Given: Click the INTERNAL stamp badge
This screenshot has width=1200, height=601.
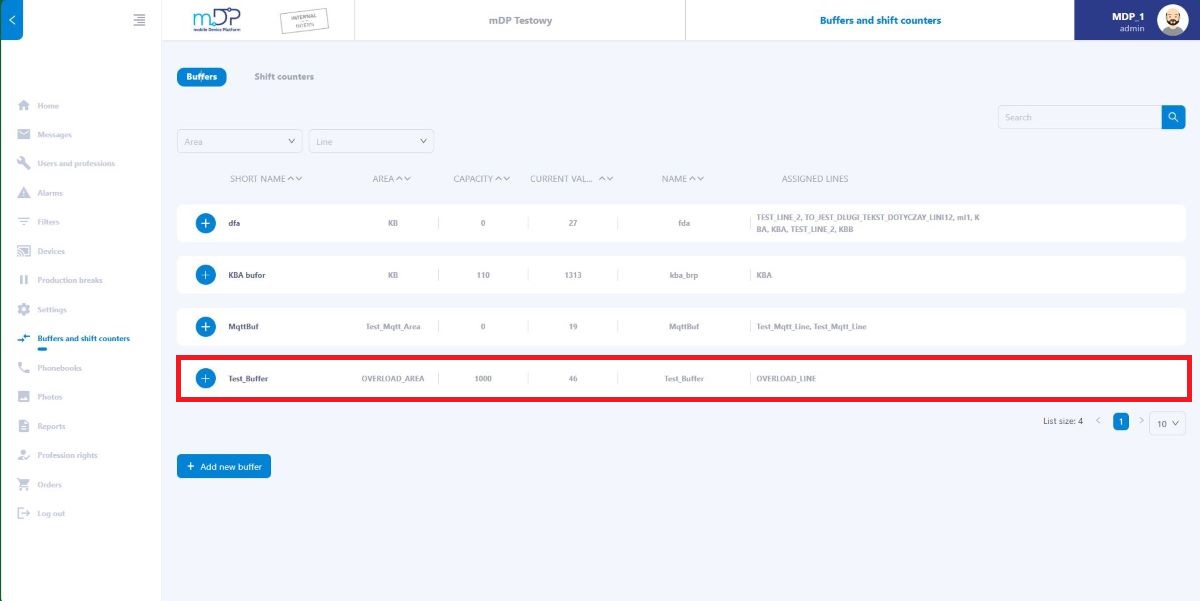Looking at the screenshot, I should coord(304,21).
